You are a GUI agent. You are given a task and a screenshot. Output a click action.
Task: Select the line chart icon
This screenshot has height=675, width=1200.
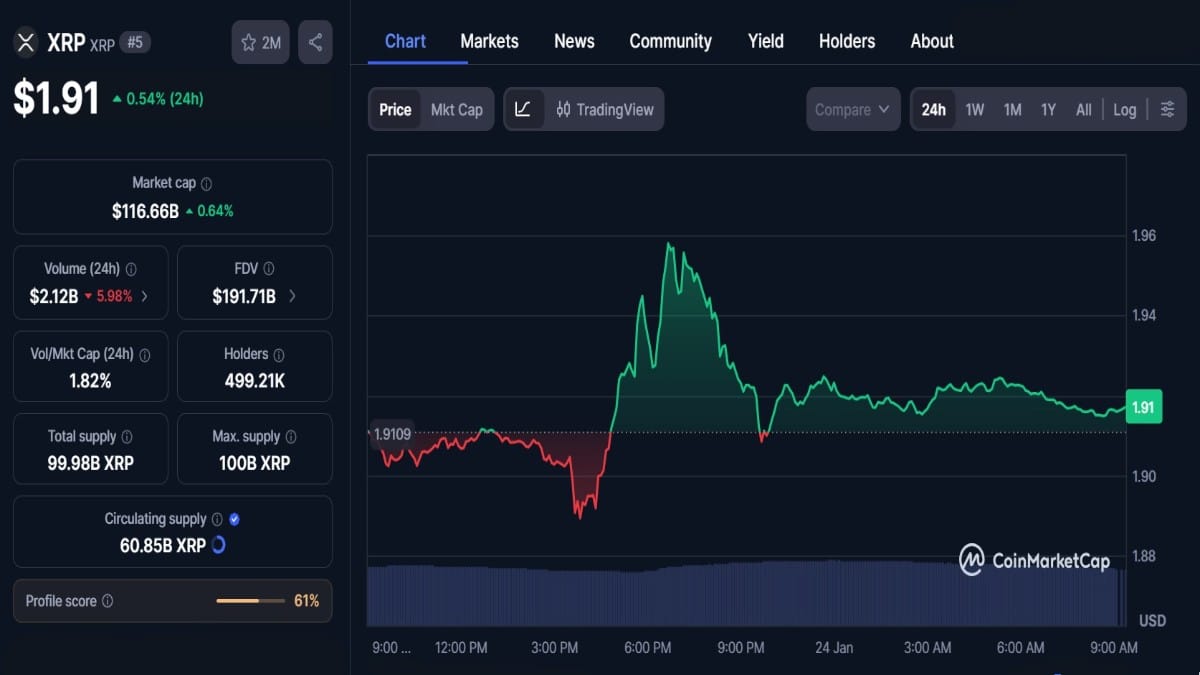point(523,109)
